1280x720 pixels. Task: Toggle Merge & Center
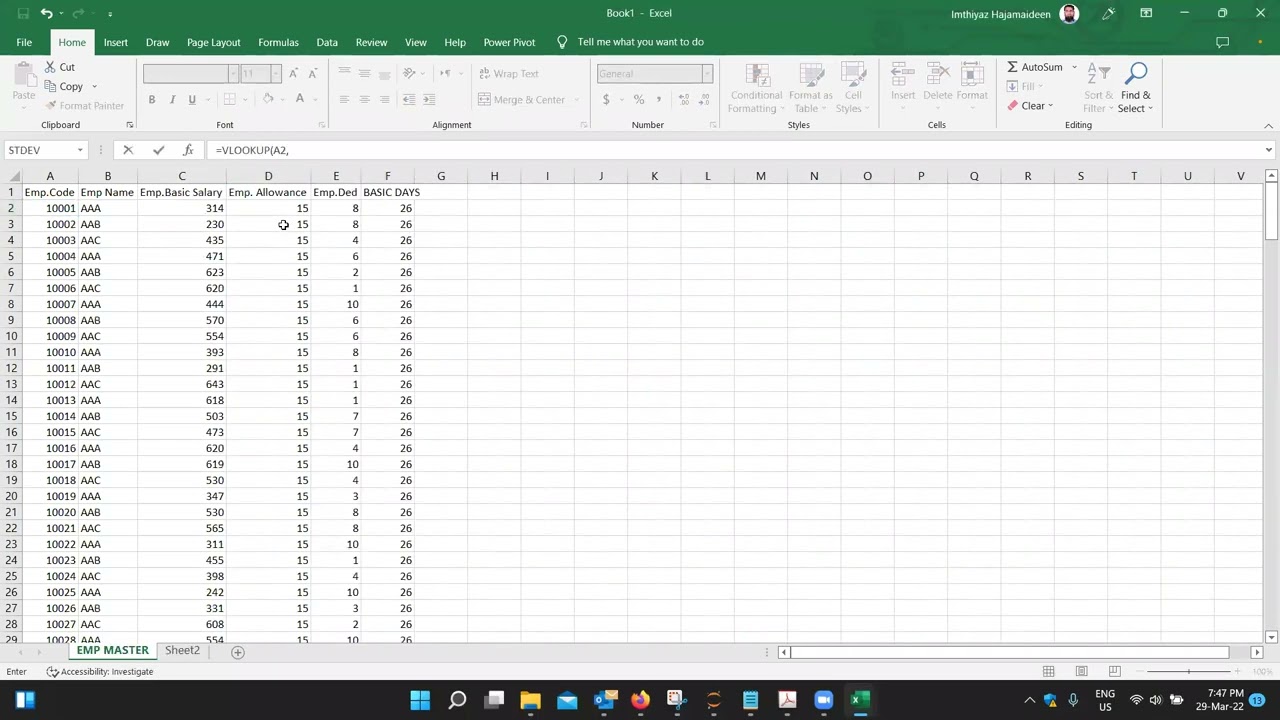point(521,99)
